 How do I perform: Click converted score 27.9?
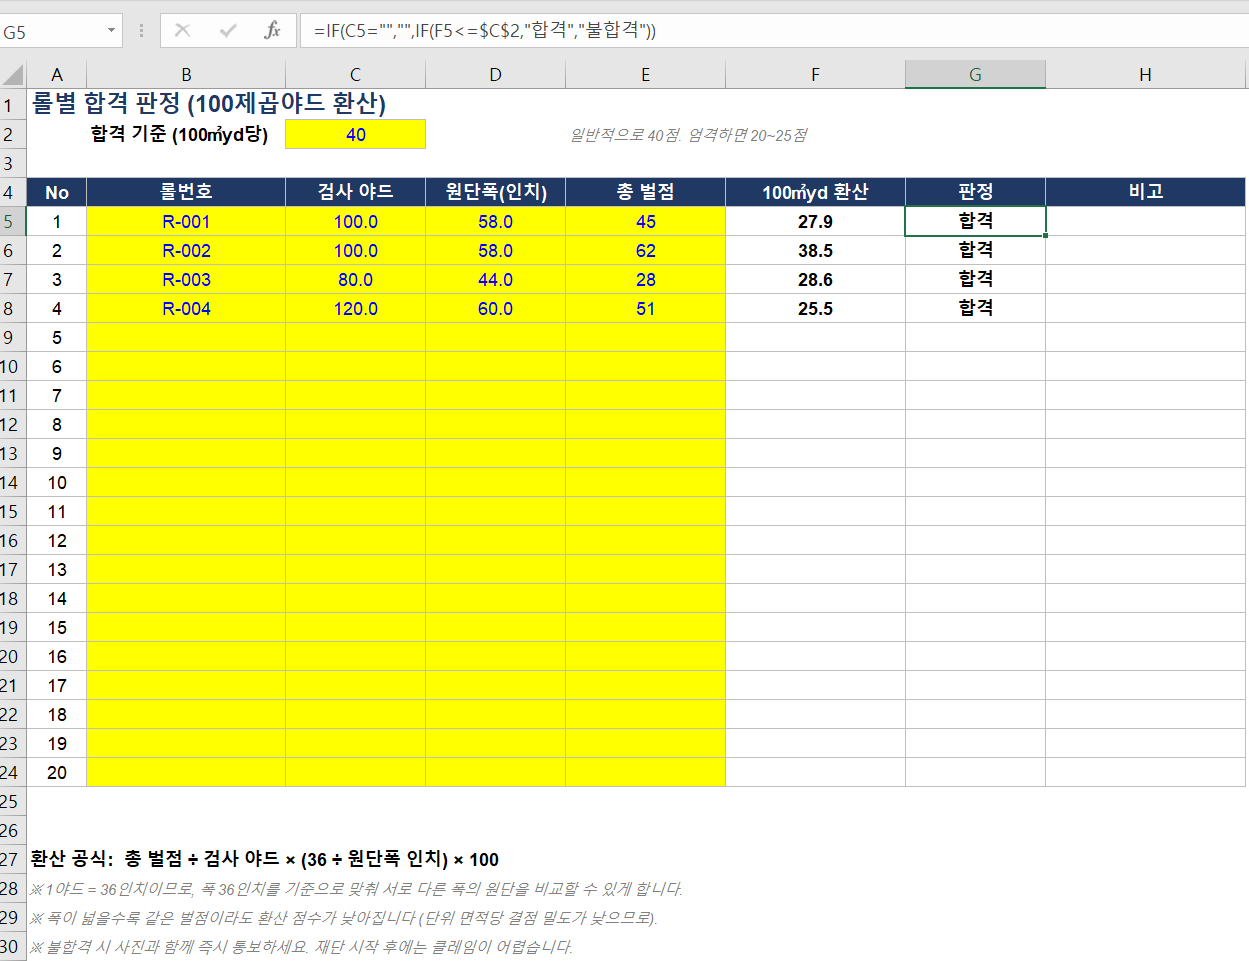815,222
